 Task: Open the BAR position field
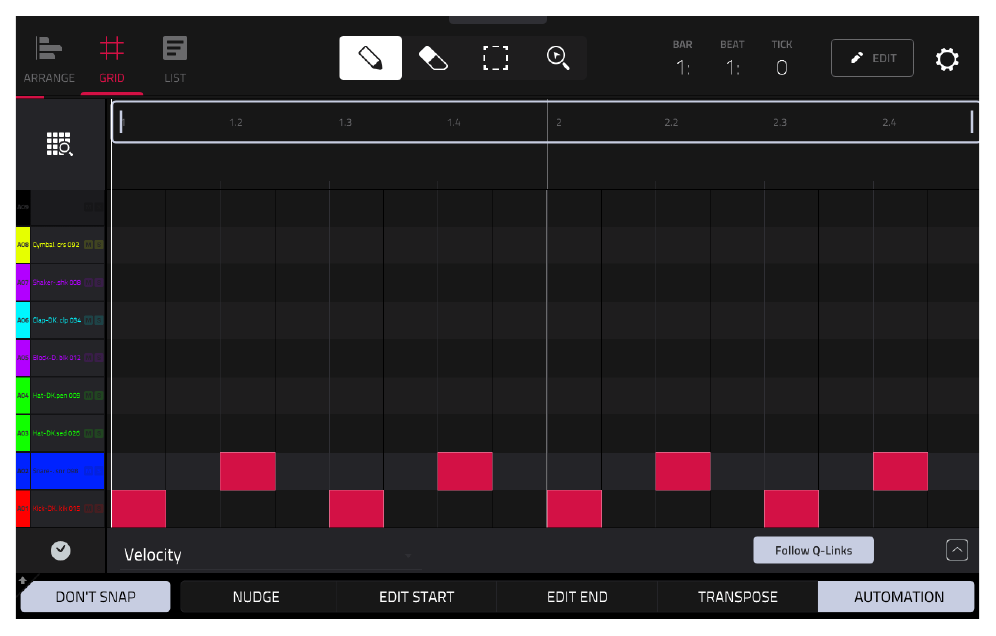pos(683,59)
